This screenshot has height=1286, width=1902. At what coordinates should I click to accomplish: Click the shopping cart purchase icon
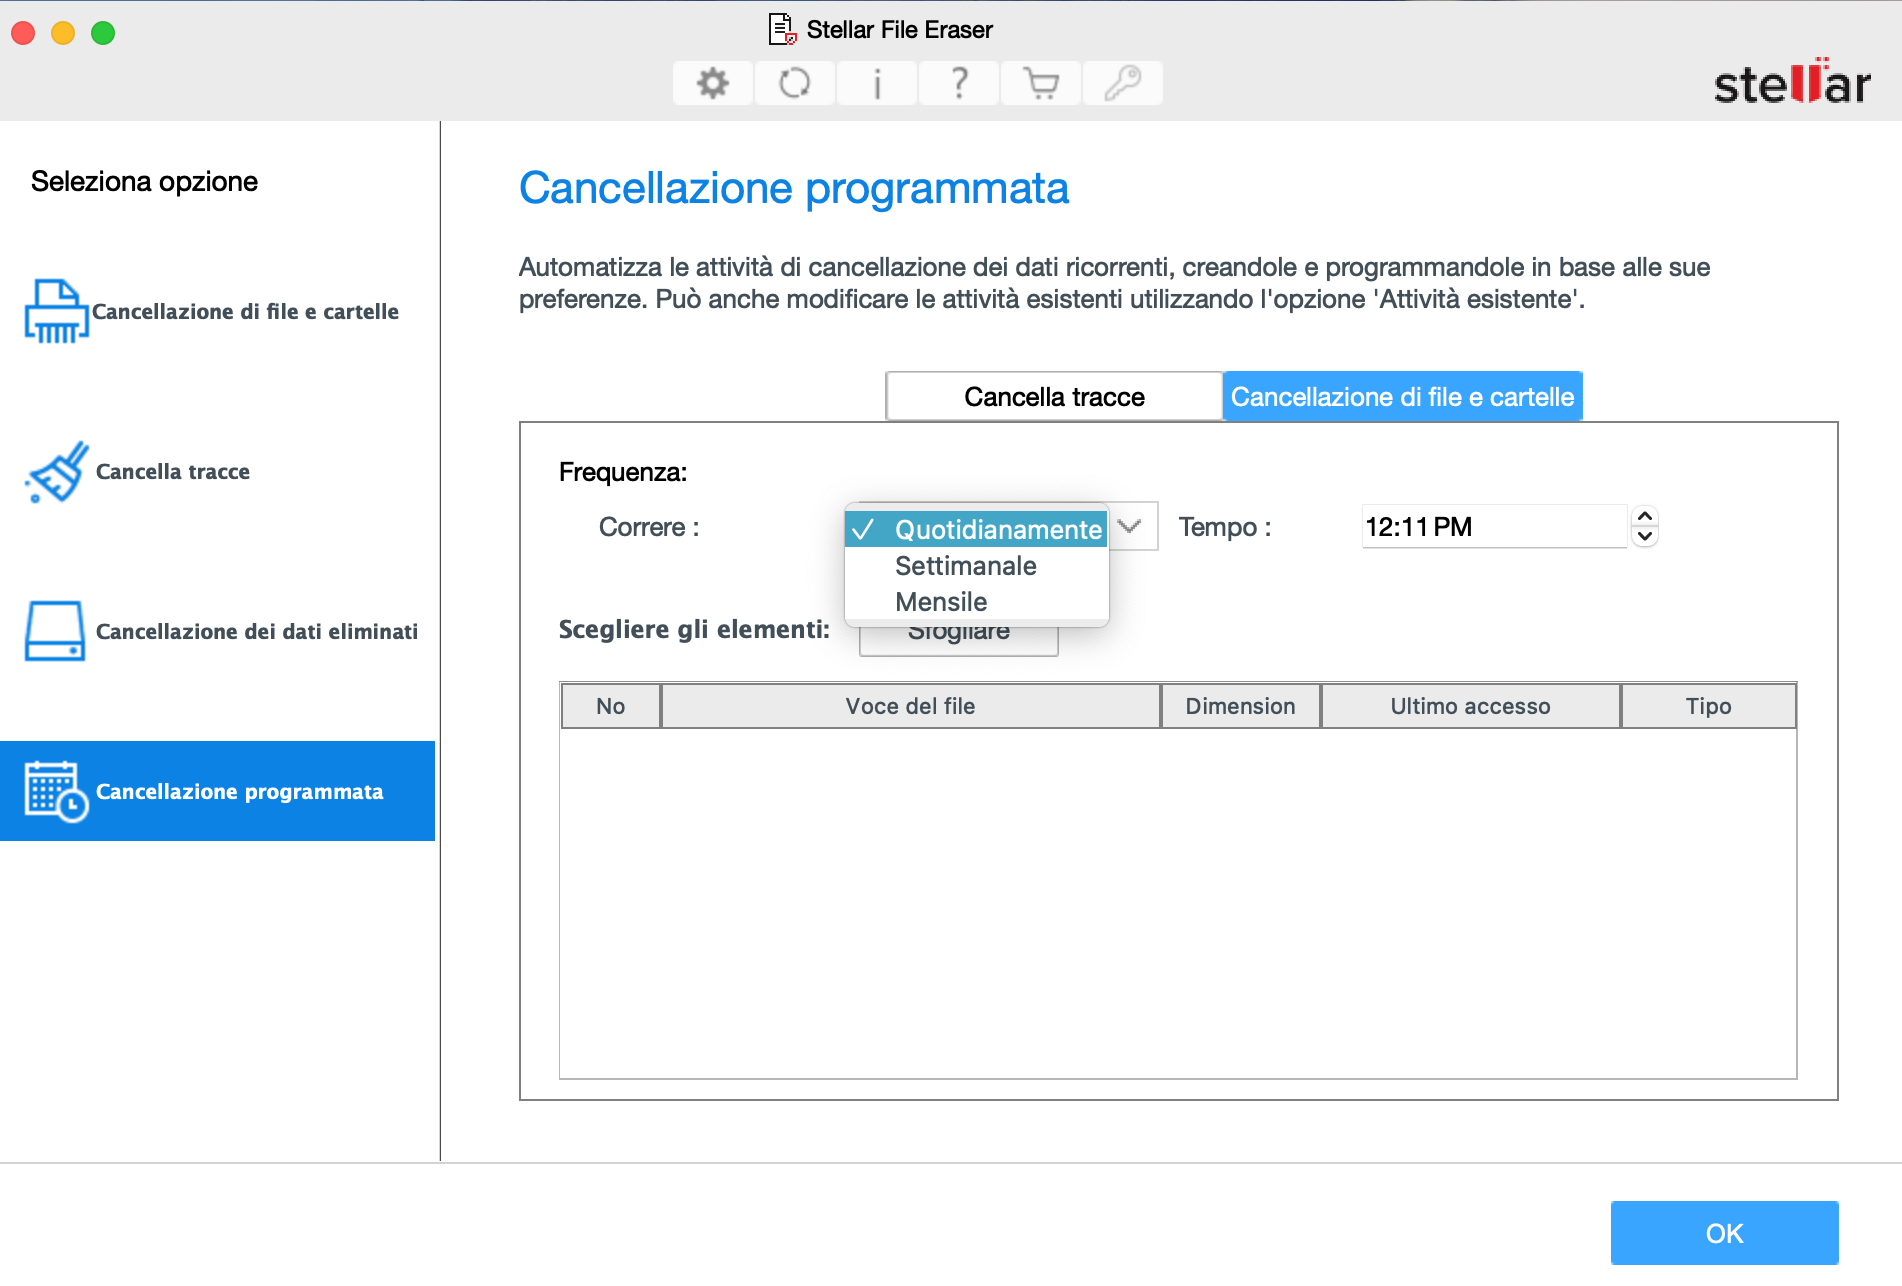click(1041, 83)
